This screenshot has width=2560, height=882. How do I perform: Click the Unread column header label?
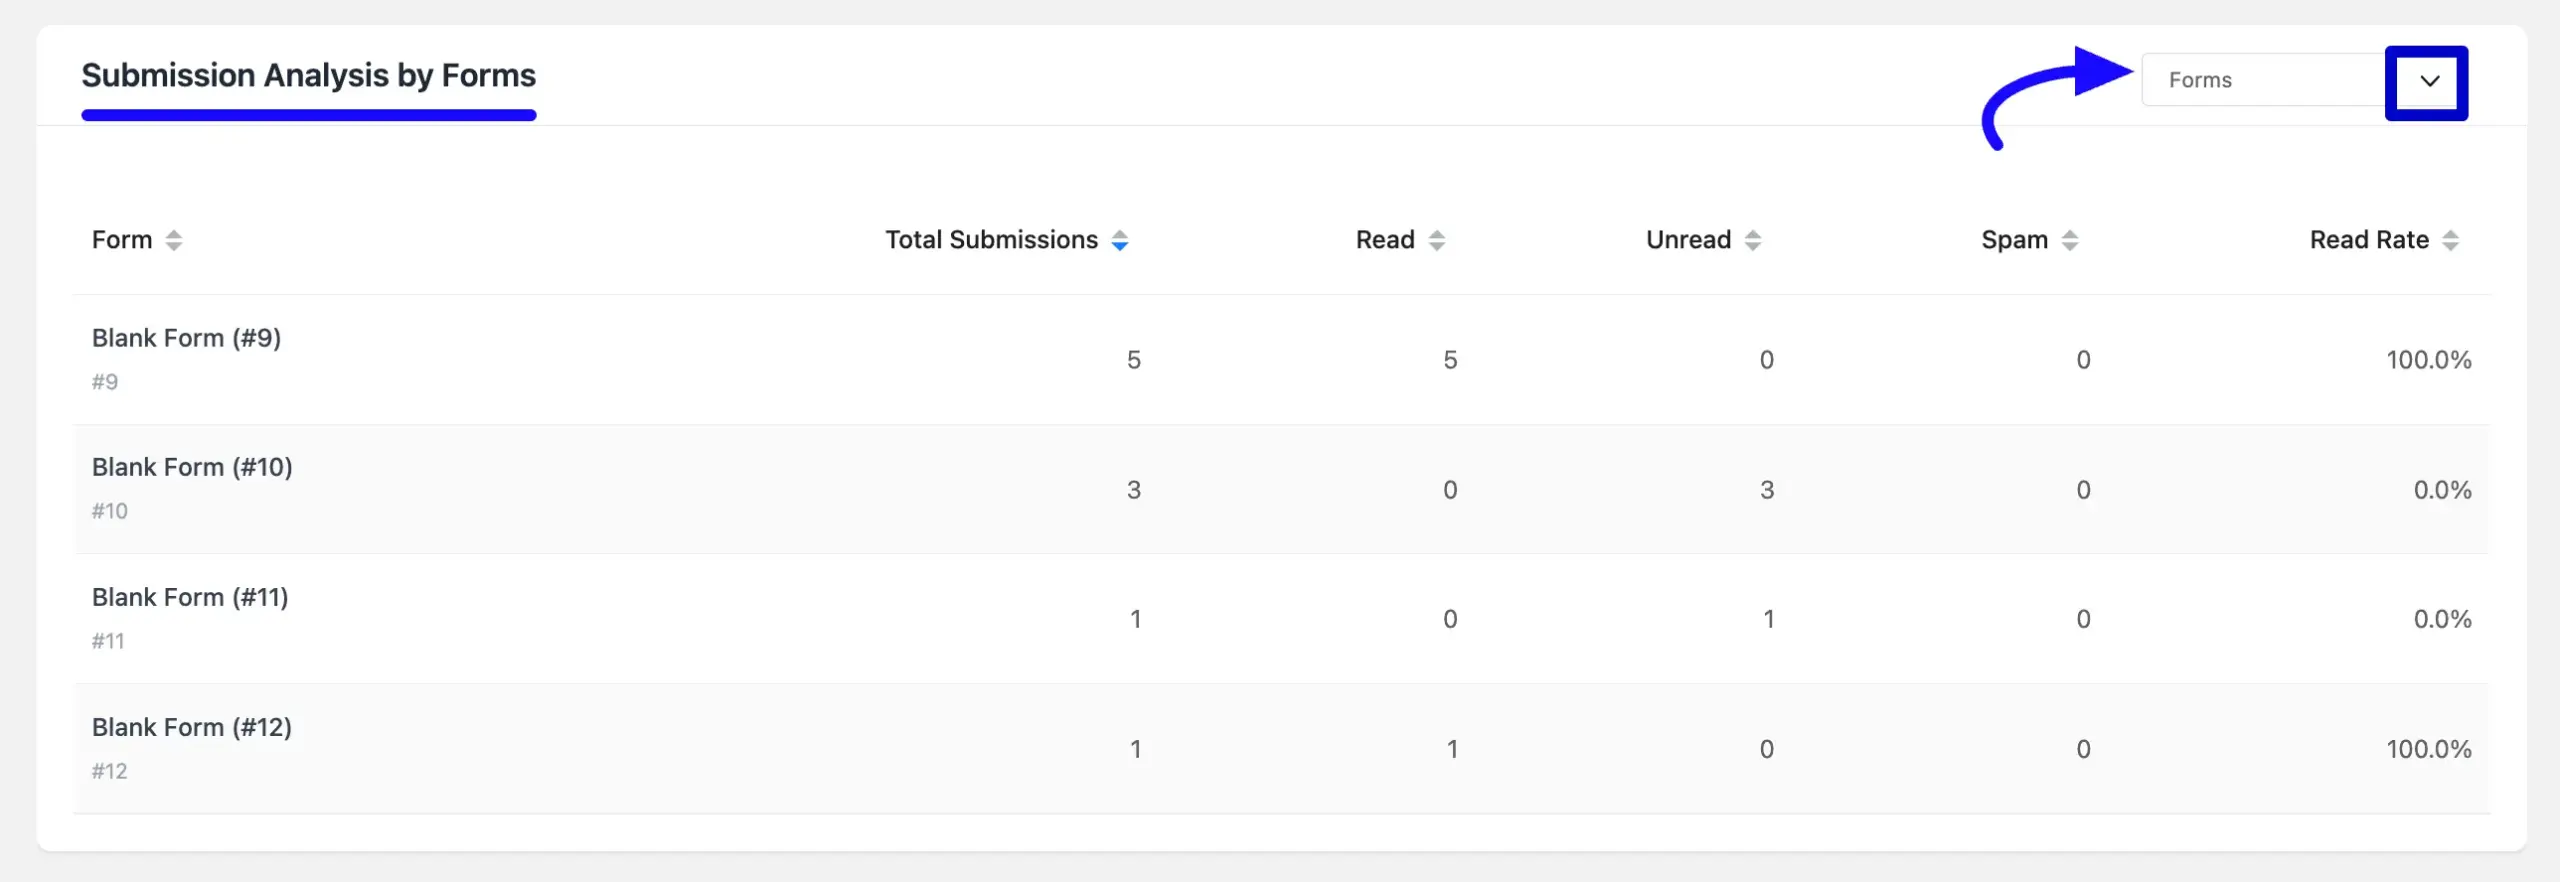click(x=1688, y=240)
